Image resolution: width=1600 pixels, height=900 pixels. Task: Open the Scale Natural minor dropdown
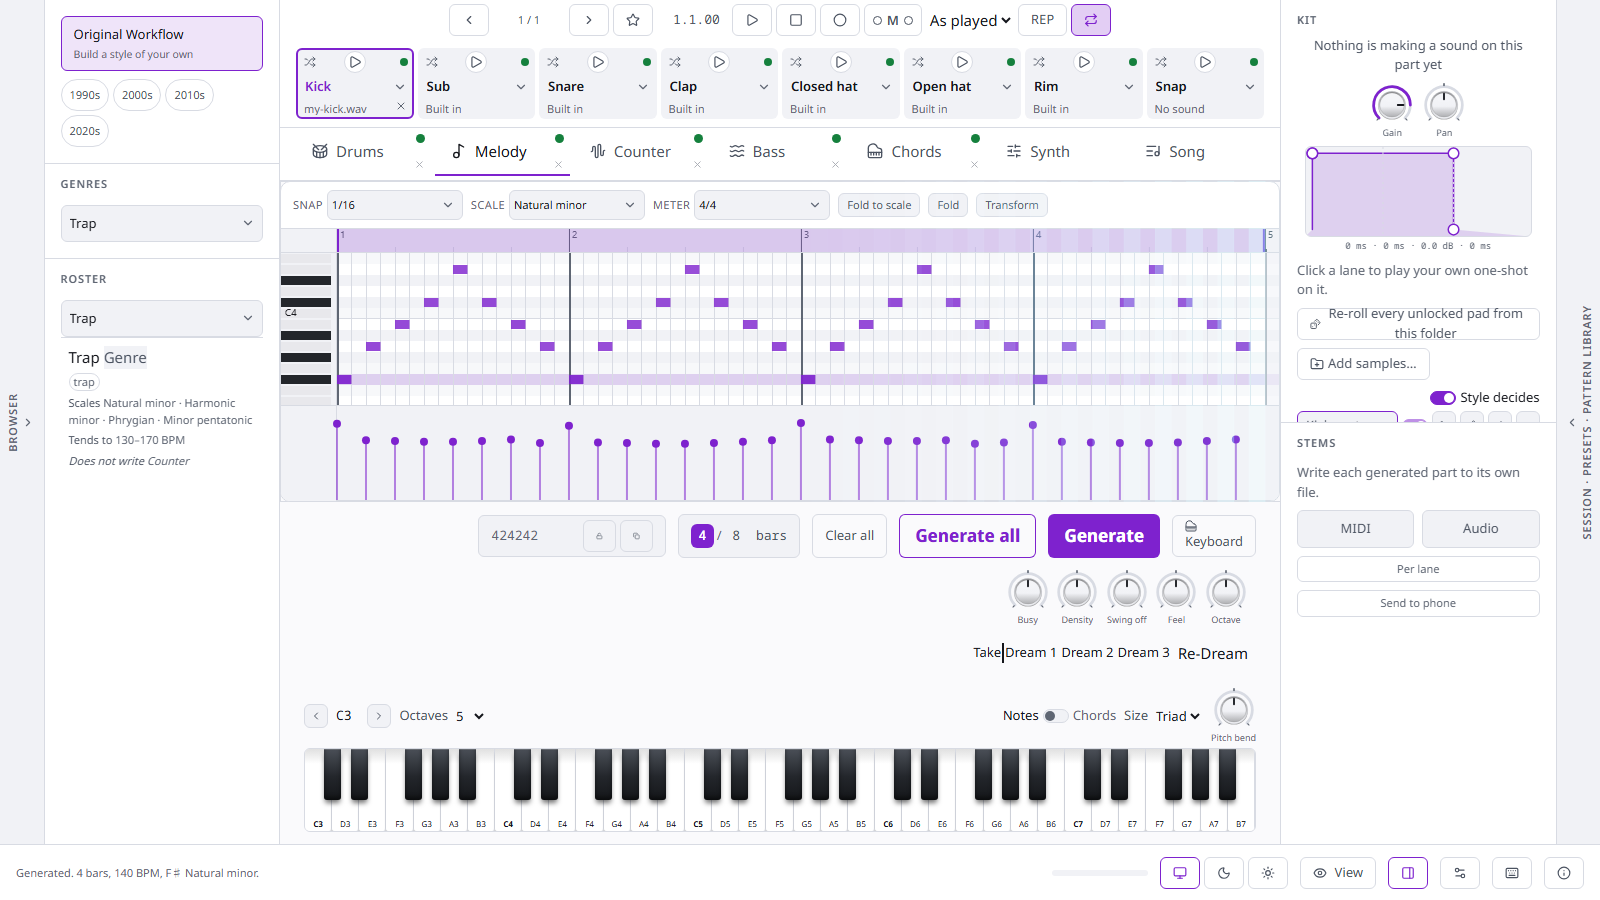click(x=577, y=205)
